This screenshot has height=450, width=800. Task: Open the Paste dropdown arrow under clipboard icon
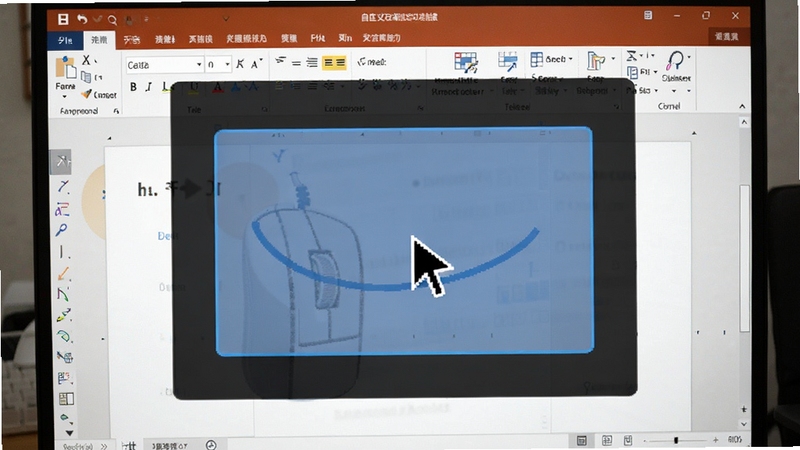pyautogui.click(x=65, y=96)
